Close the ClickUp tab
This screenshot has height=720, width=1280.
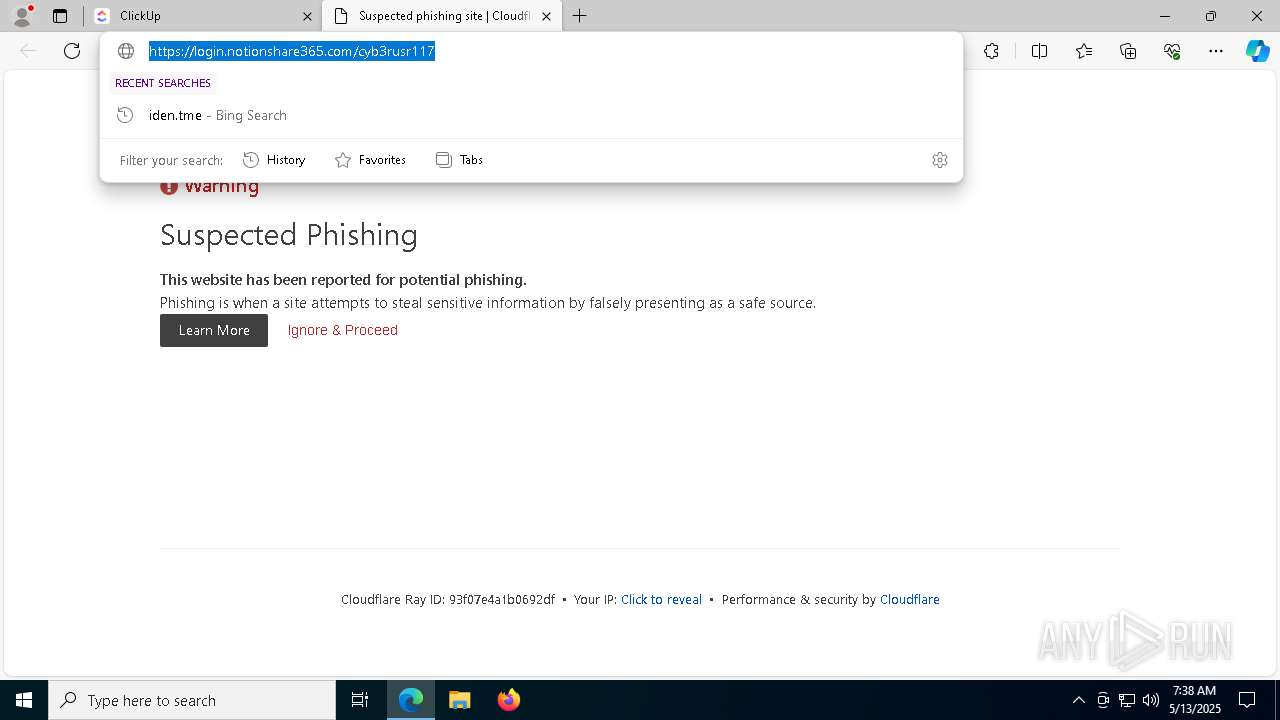pos(307,16)
